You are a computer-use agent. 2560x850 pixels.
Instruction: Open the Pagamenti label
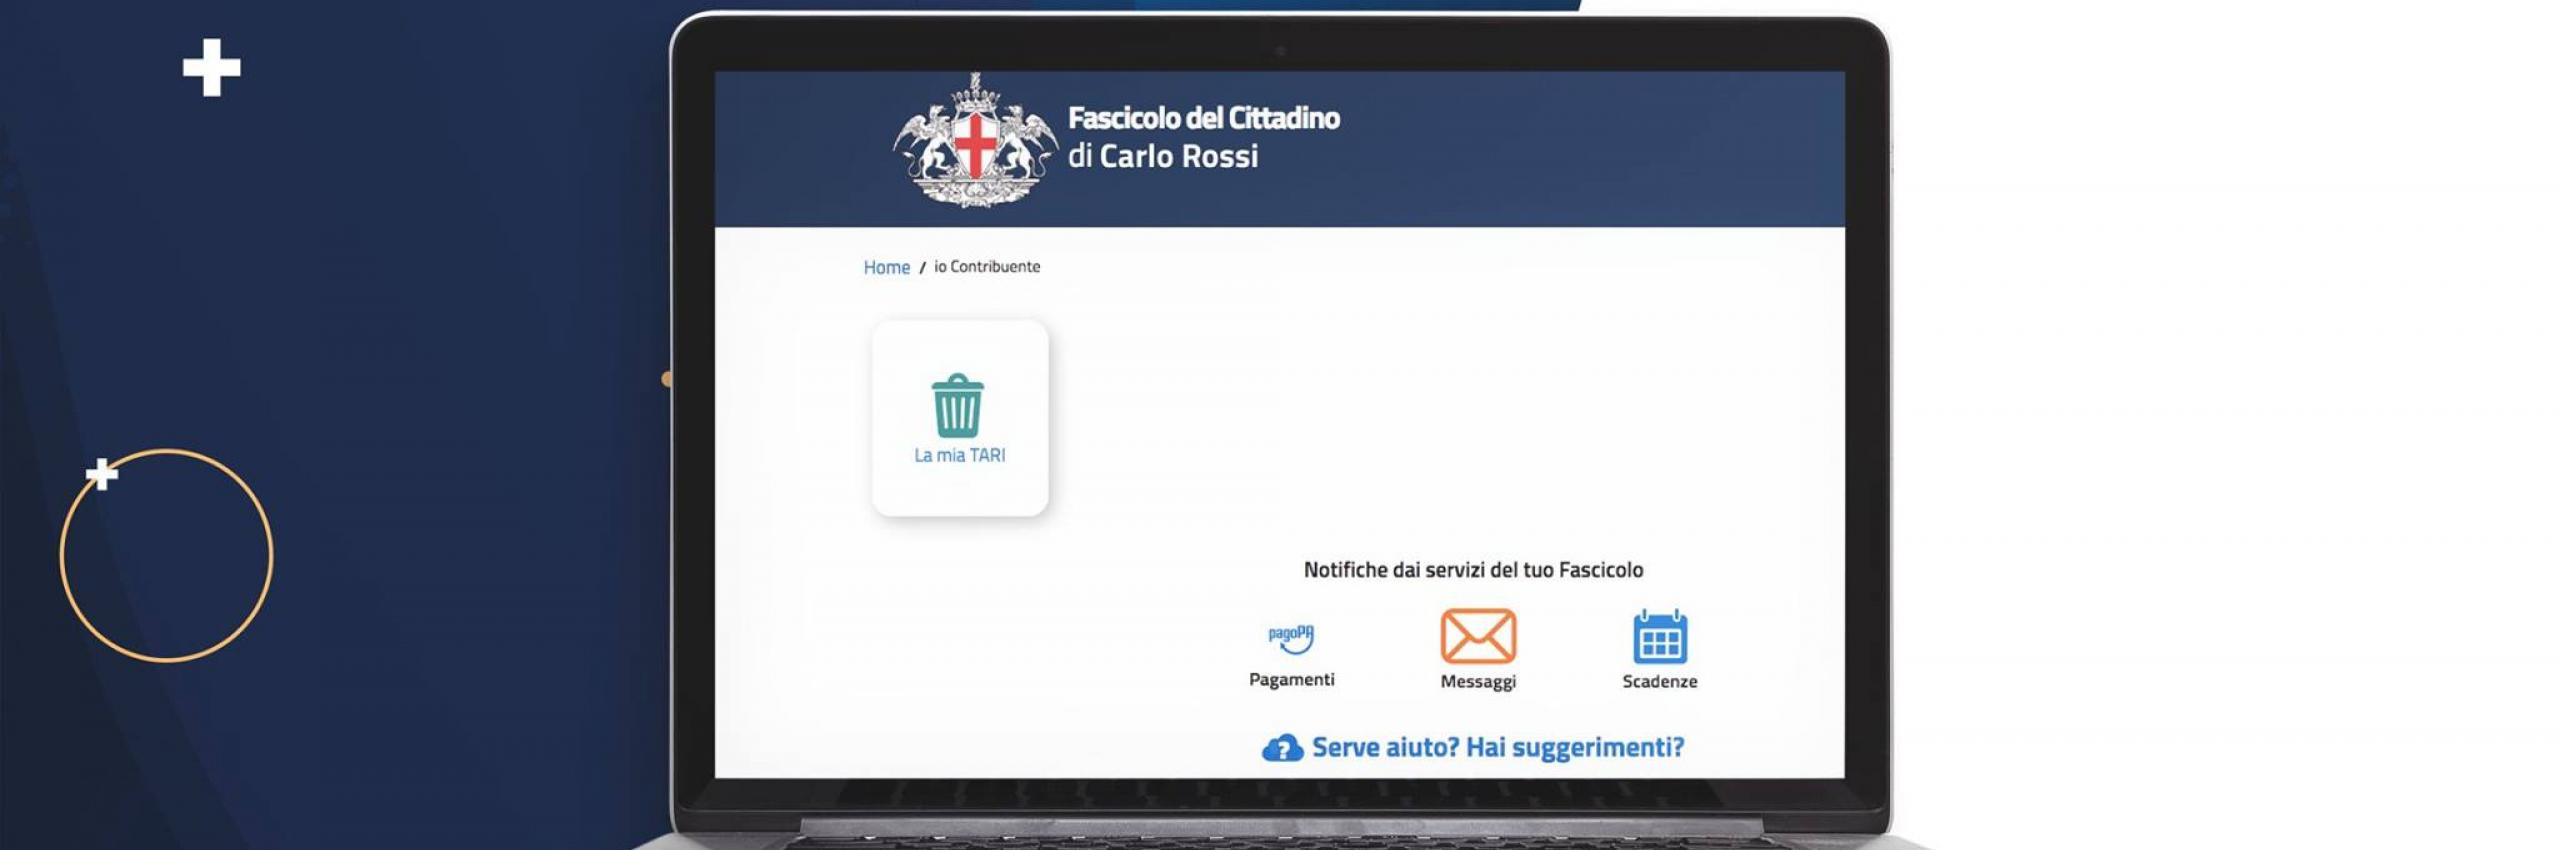point(1291,679)
